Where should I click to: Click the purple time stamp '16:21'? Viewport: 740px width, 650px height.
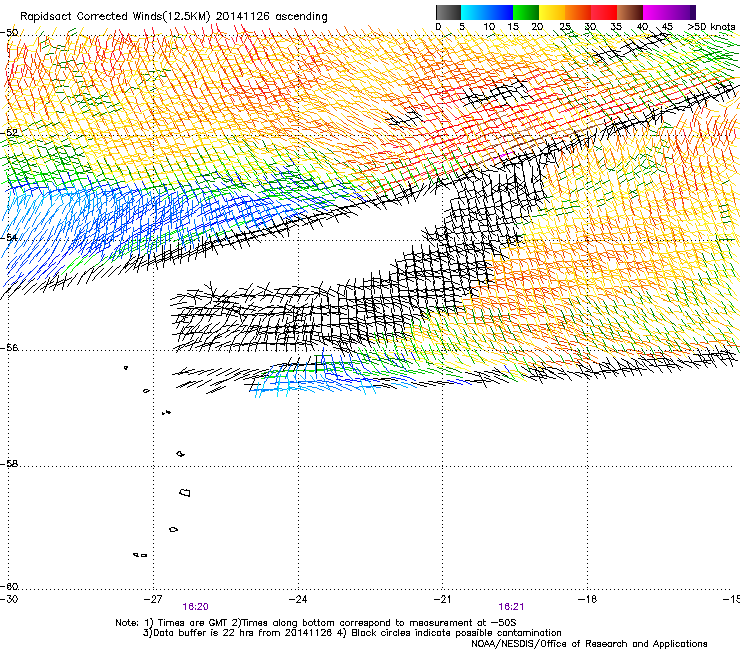pos(511,607)
